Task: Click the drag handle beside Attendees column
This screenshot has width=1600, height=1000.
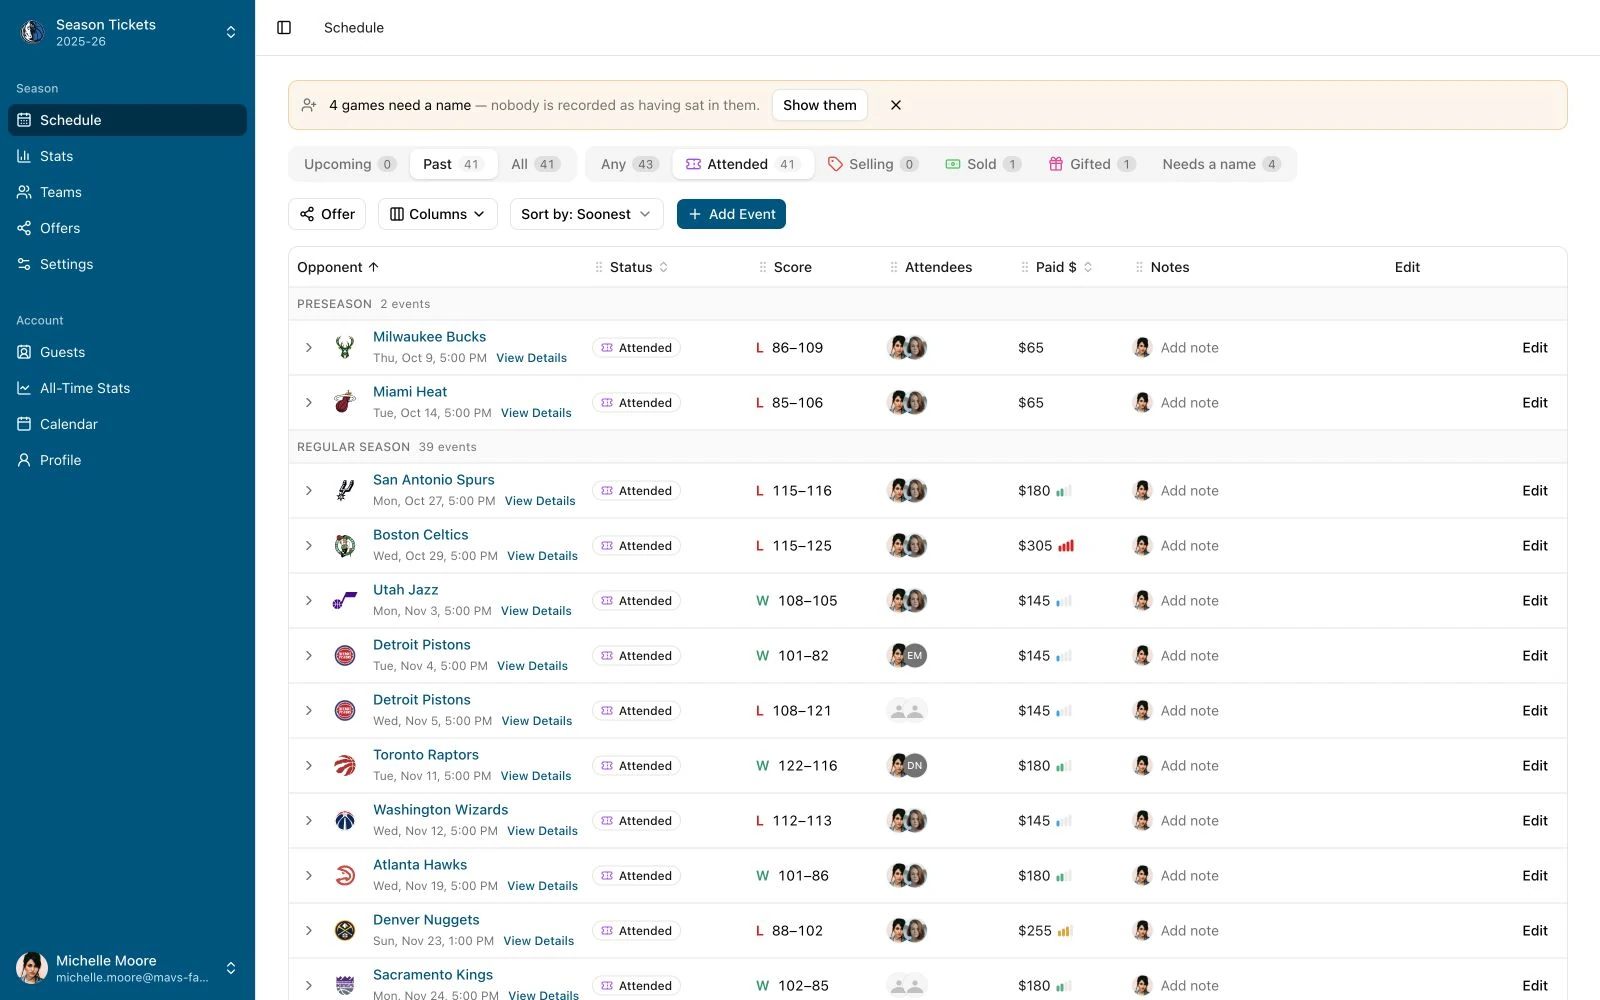Action: (x=894, y=267)
